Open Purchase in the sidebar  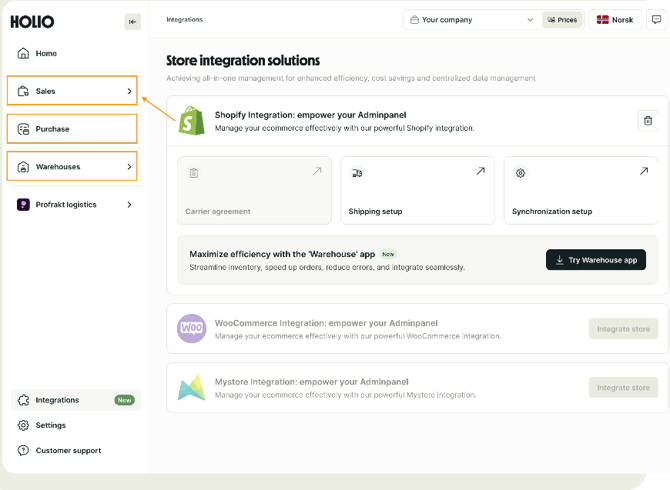[52, 129]
